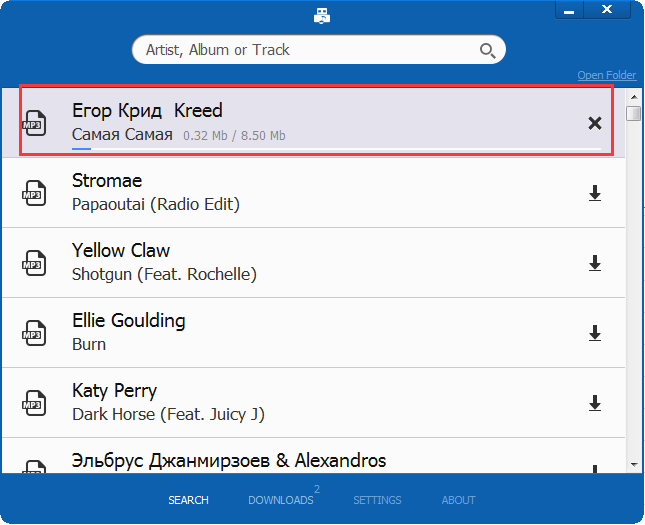Click the Самая Самая download progress bar
This screenshot has width=645, height=525.
[336, 149]
